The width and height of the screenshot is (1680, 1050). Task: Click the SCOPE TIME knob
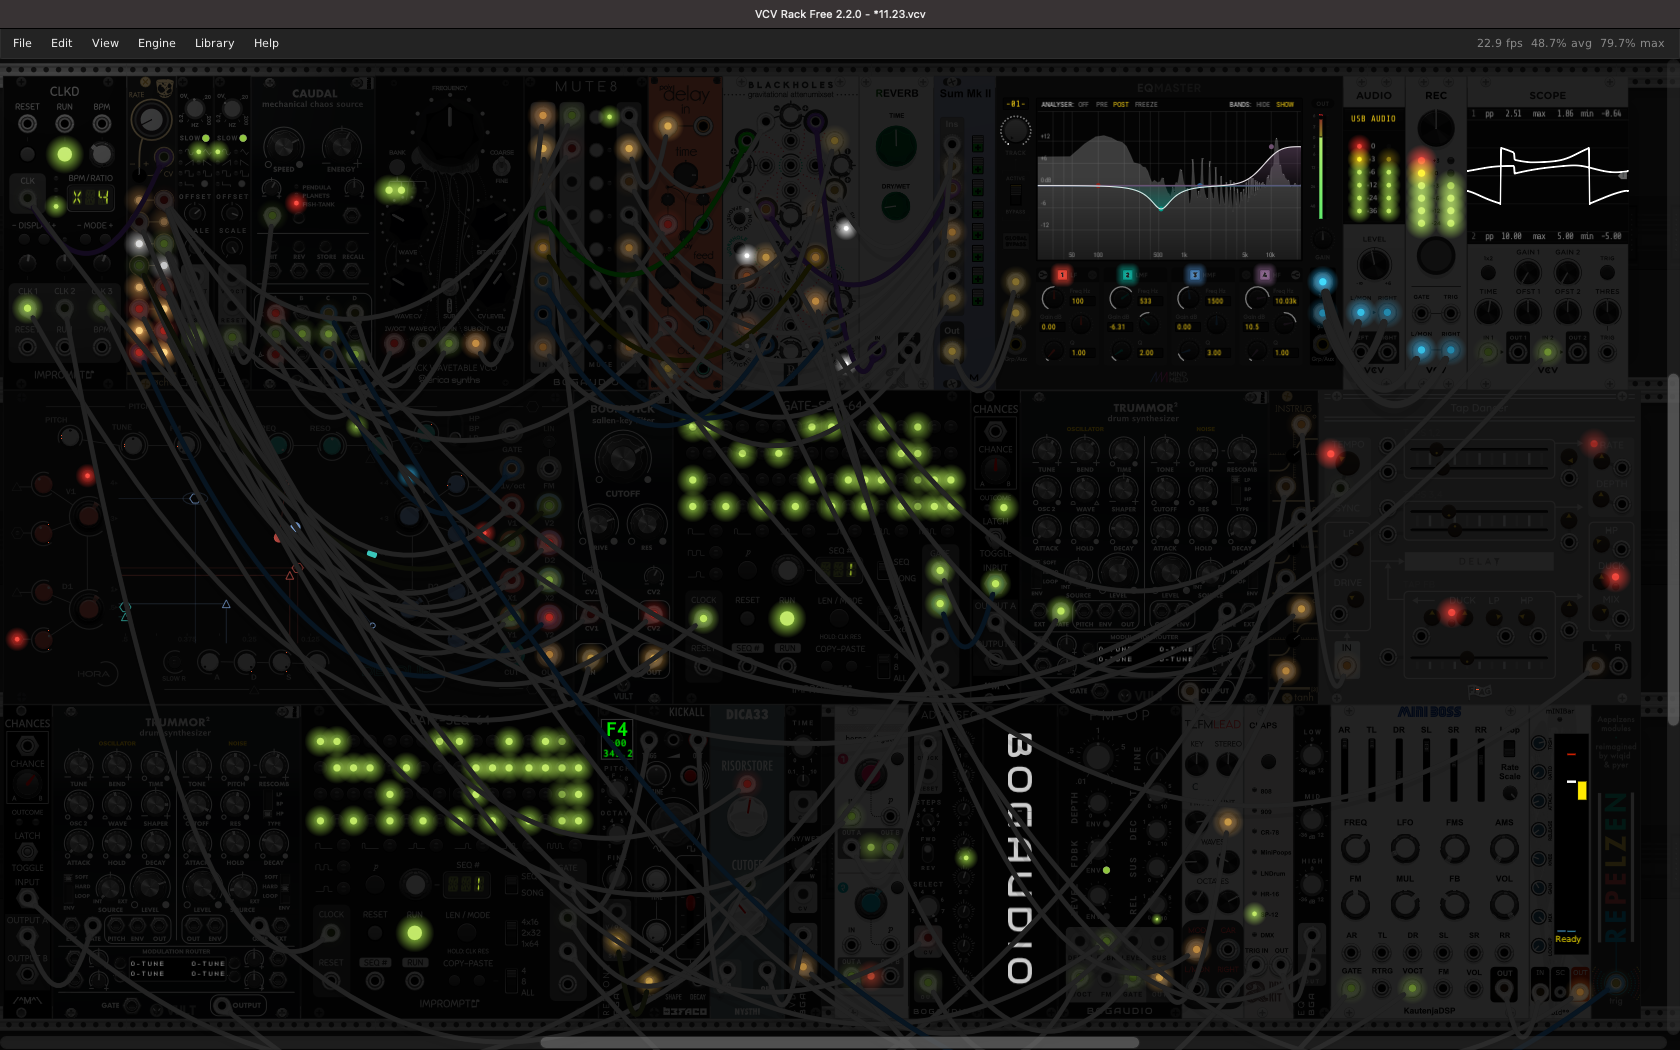[1488, 312]
